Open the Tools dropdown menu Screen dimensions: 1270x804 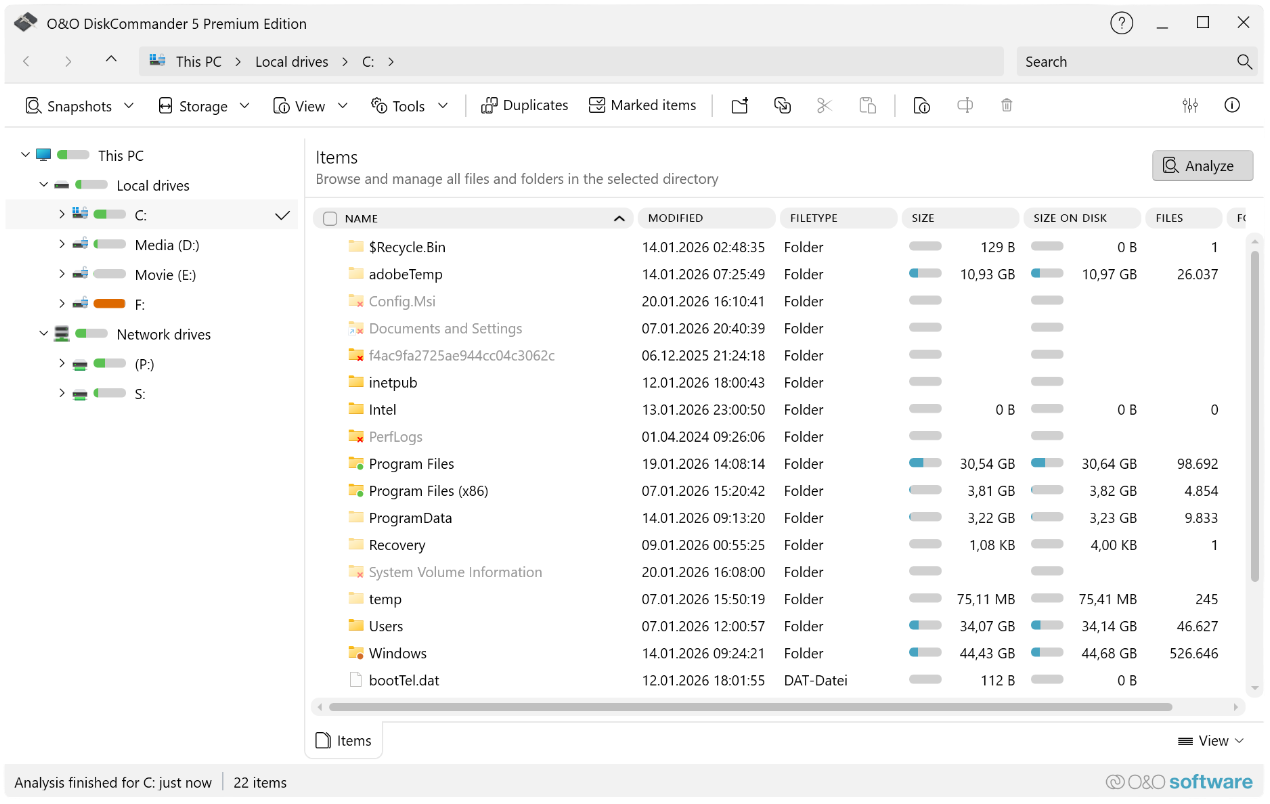coord(409,106)
